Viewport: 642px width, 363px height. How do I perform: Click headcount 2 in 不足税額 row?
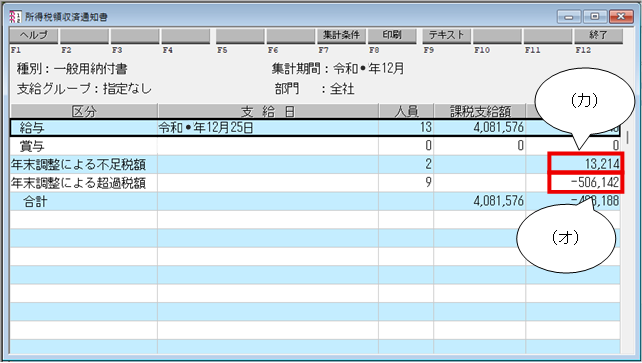click(428, 165)
